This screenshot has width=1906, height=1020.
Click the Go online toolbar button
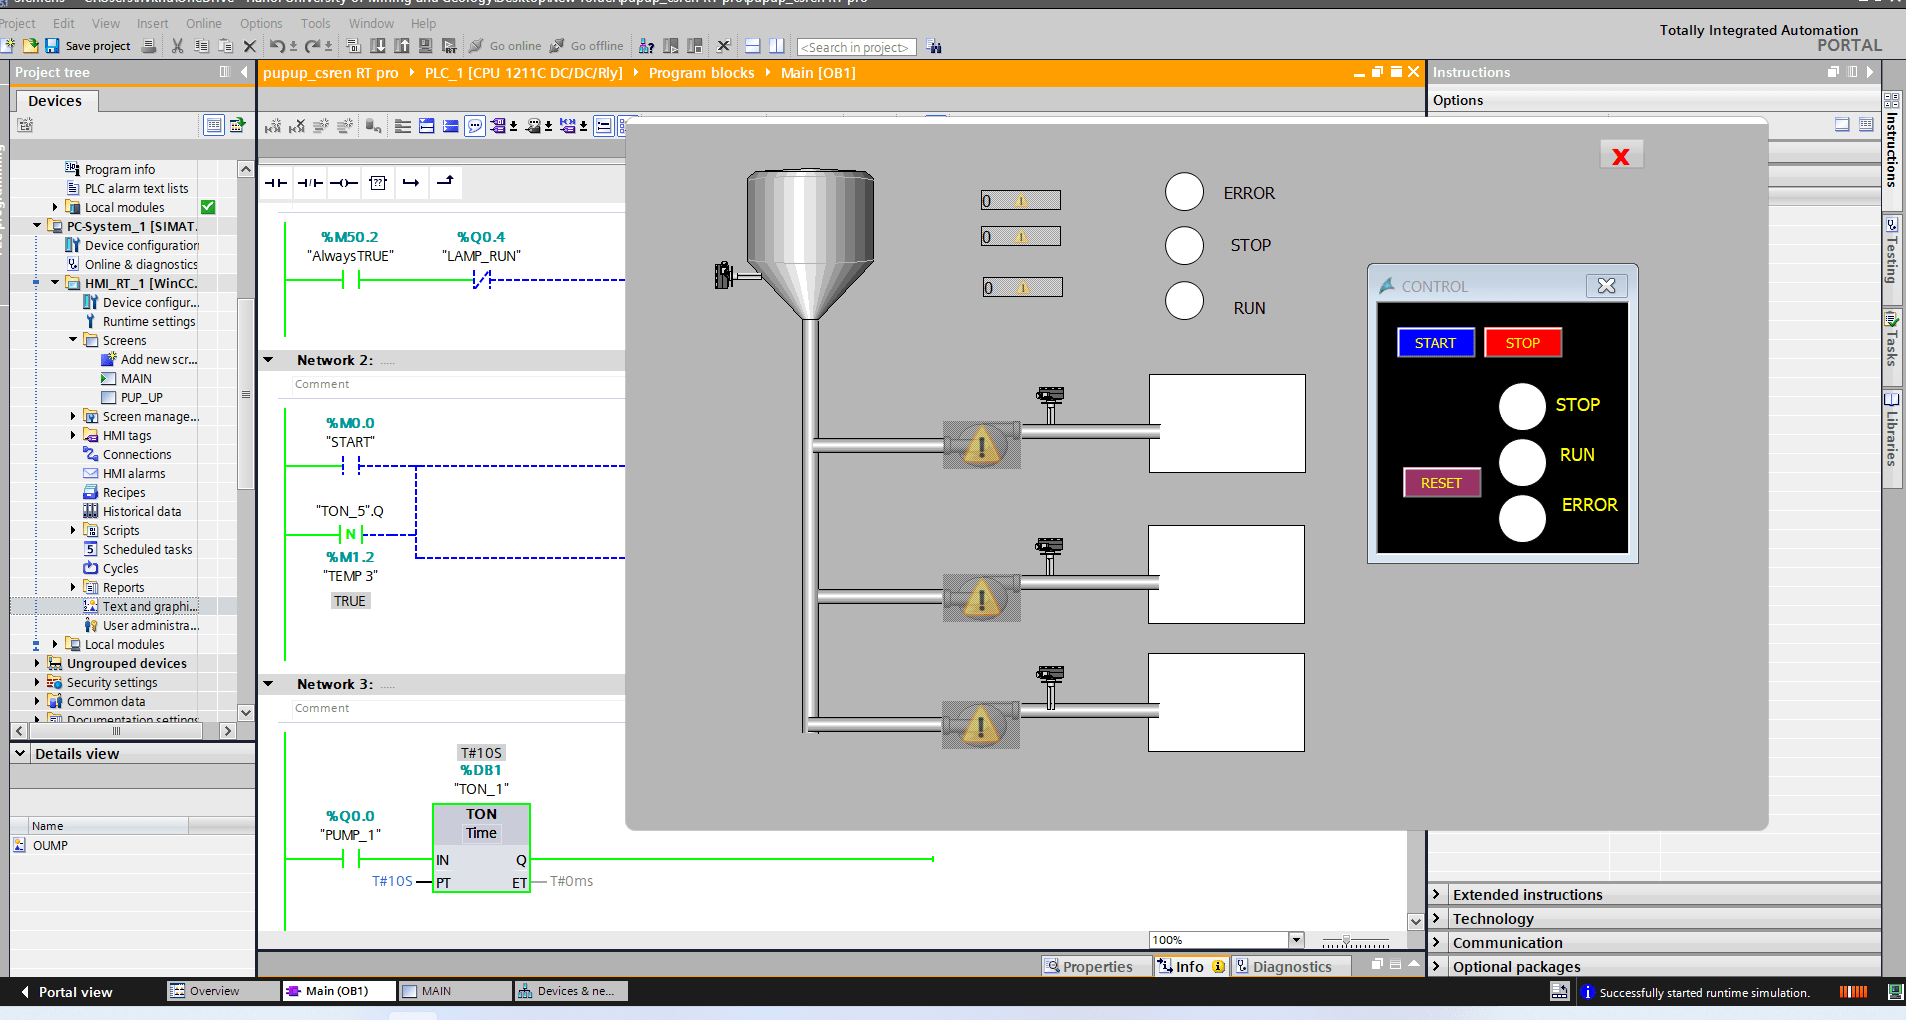click(505, 46)
